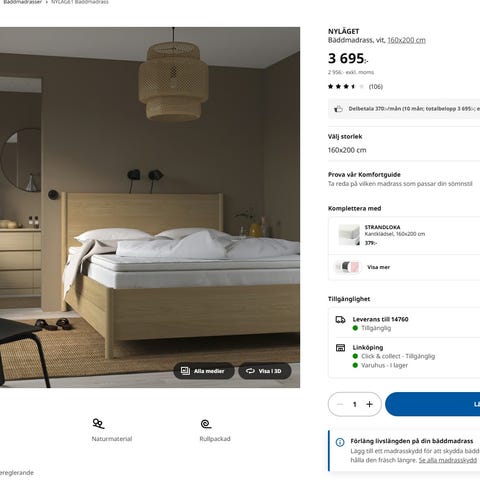Open the Alla medier gallery button
Image resolution: width=480 pixels, height=480 pixels.
pos(204,371)
